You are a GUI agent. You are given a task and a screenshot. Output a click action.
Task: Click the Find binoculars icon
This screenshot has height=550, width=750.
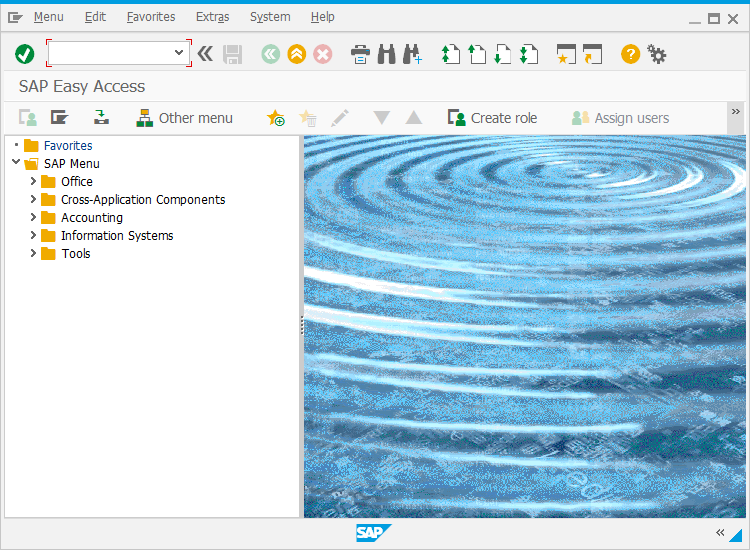[386, 54]
